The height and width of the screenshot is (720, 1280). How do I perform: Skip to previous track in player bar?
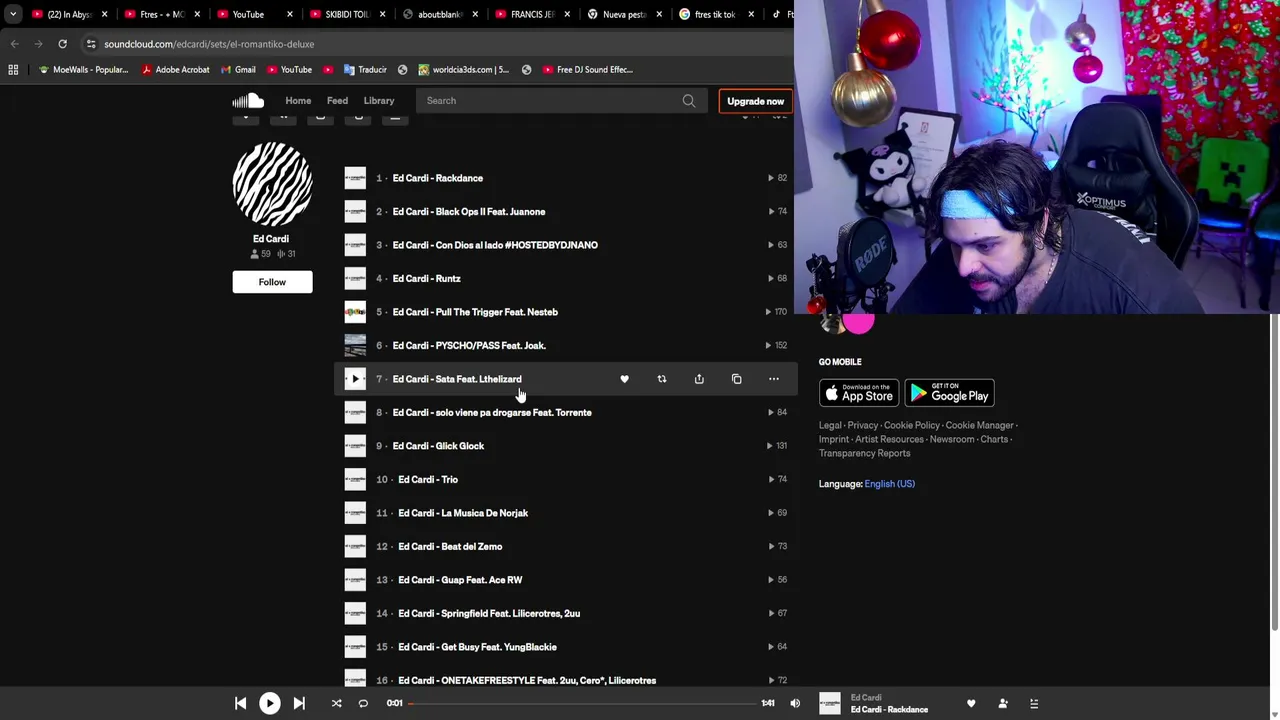pos(240,703)
